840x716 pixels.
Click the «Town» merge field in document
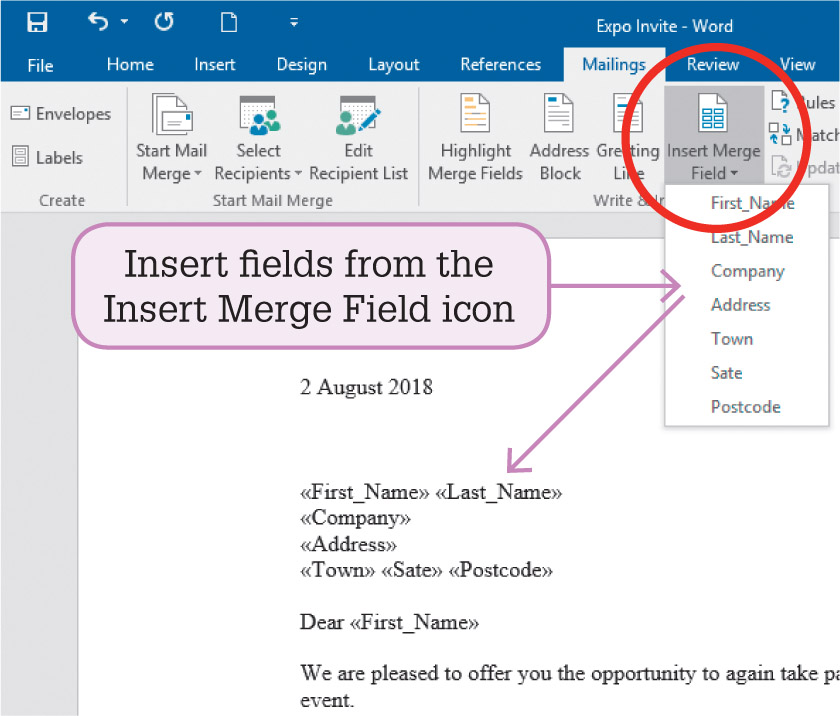(338, 570)
